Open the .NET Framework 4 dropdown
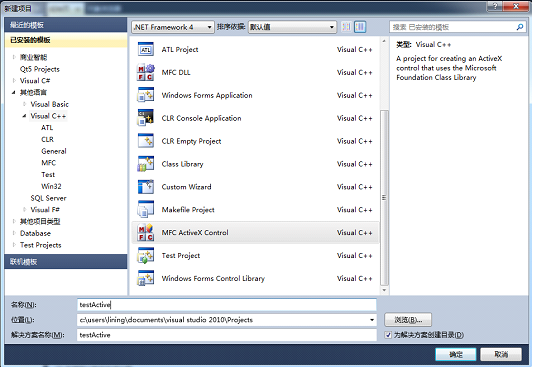 [x=173, y=27]
